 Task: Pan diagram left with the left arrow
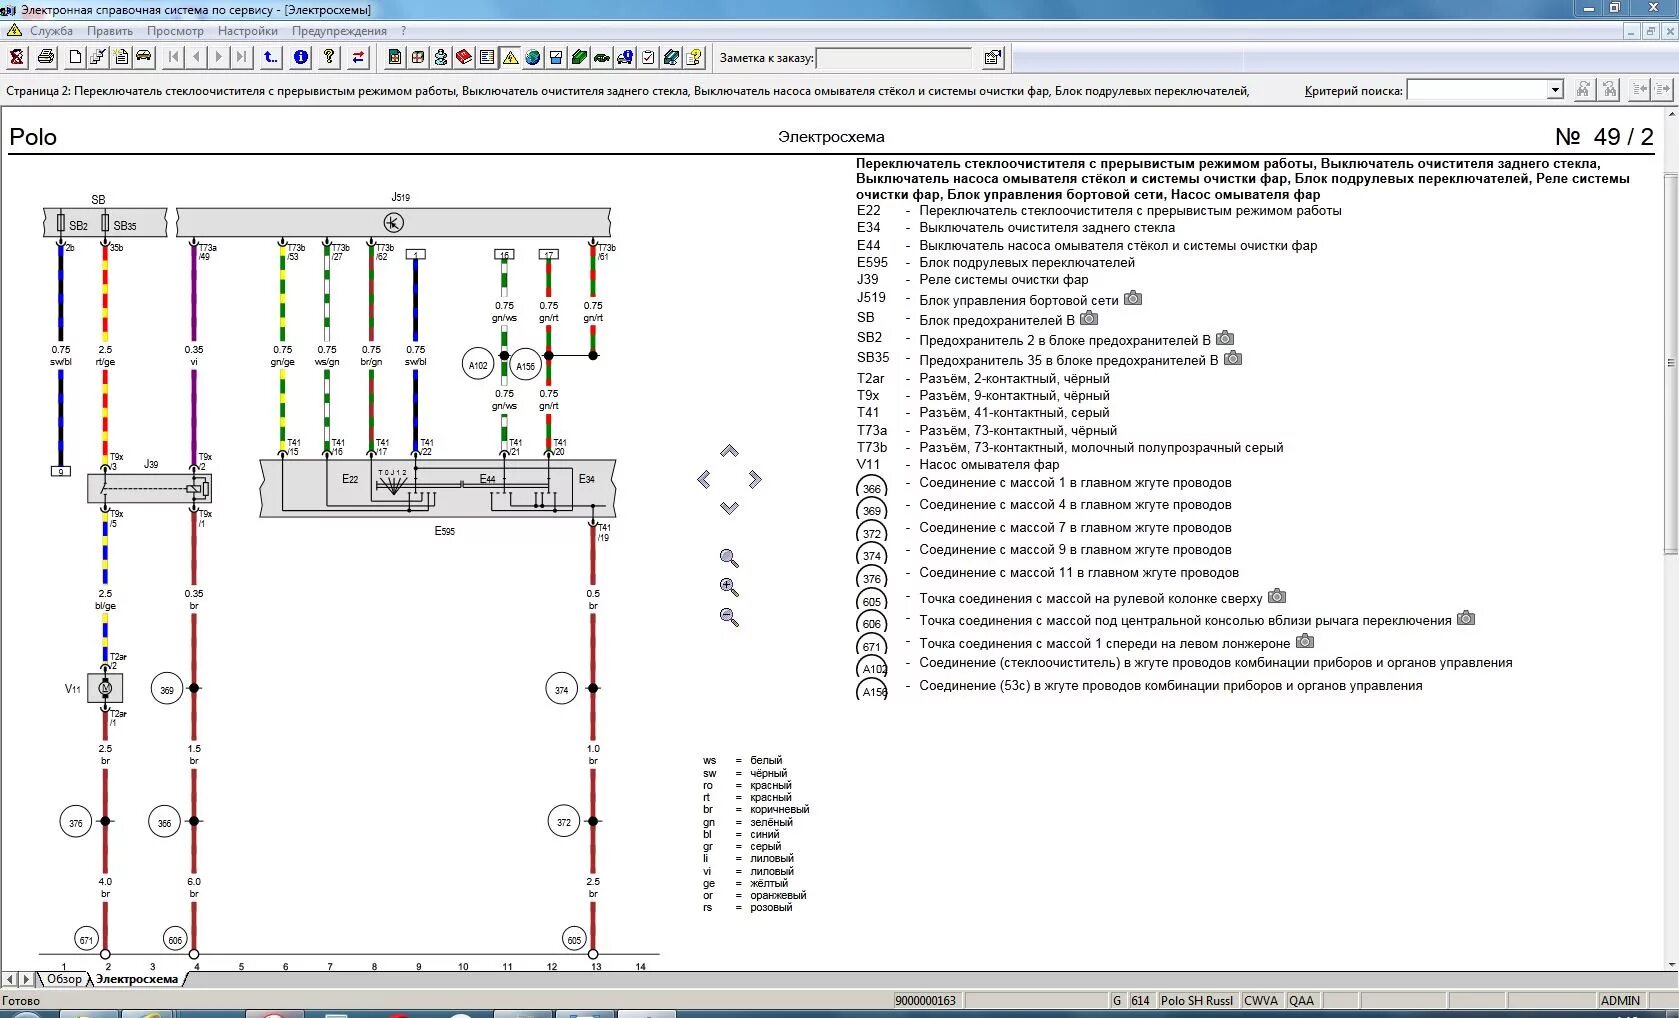click(x=704, y=480)
